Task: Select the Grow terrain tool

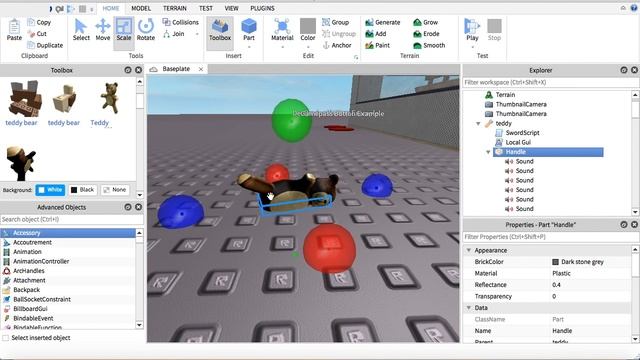Action: pyautogui.click(x=425, y=22)
